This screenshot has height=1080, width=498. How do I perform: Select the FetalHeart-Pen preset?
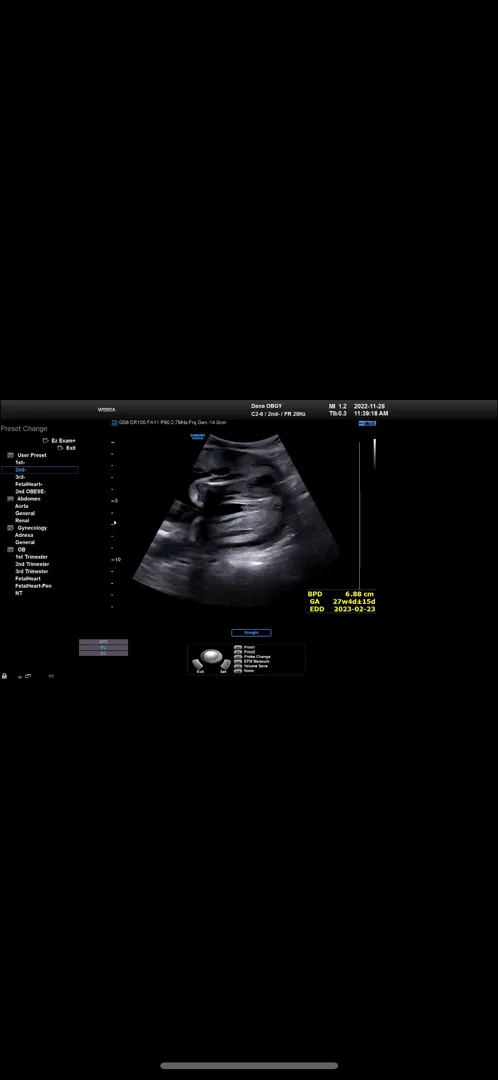[x=33, y=586]
